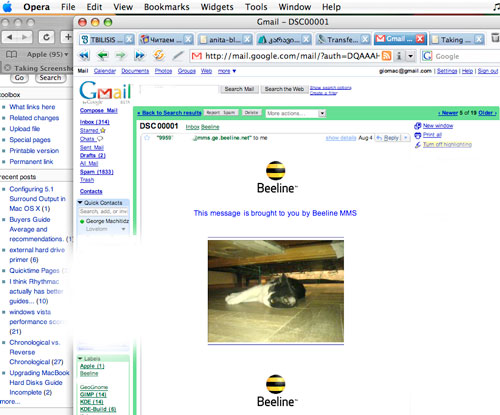Open the More actions dropdown
Image resolution: width=500 pixels, height=415 pixels.
(x=295, y=113)
